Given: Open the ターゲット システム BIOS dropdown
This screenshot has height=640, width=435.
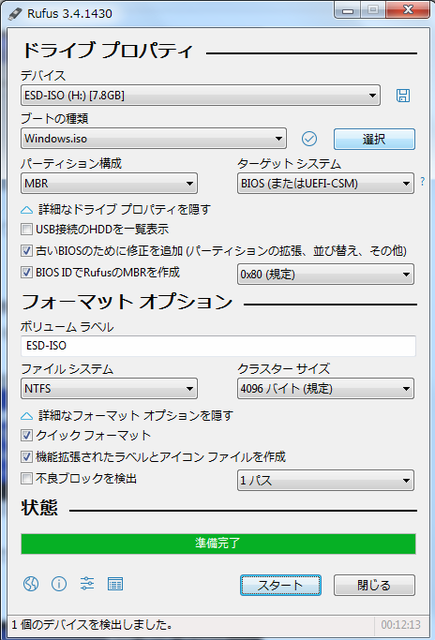Looking at the screenshot, I should [x=325, y=183].
